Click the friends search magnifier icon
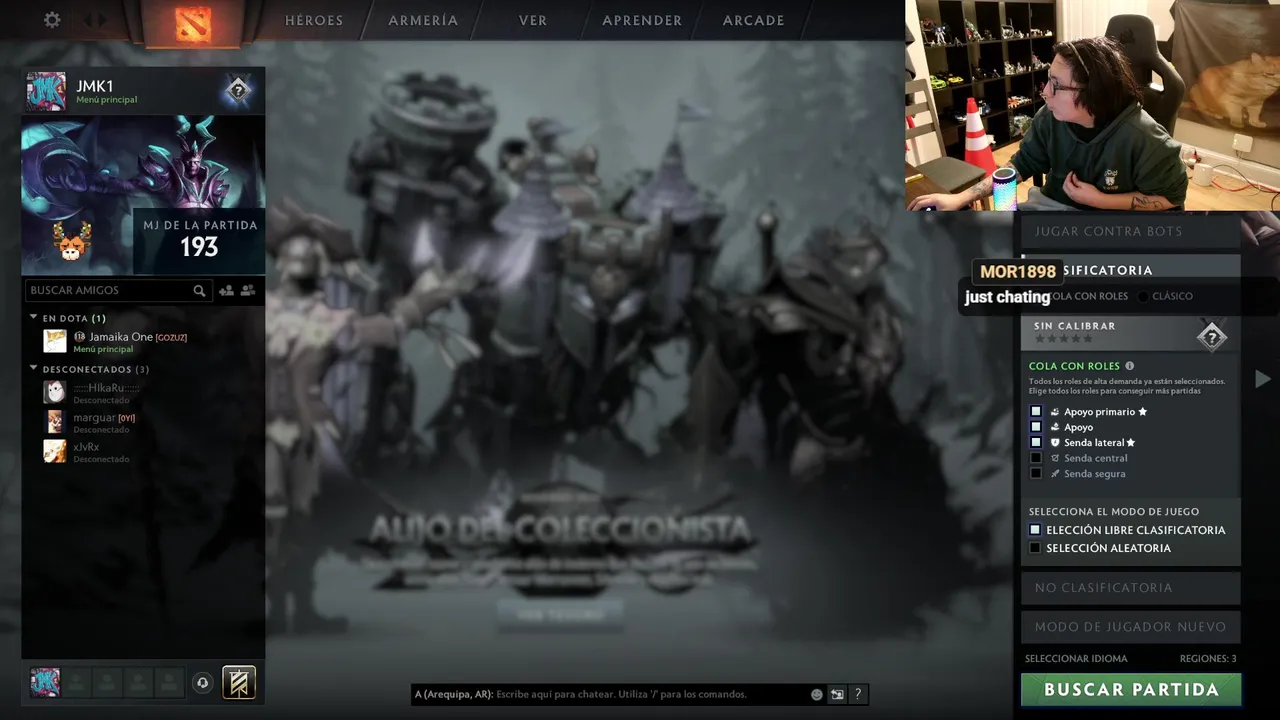Screen dimensions: 1280x720 [200, 290]
